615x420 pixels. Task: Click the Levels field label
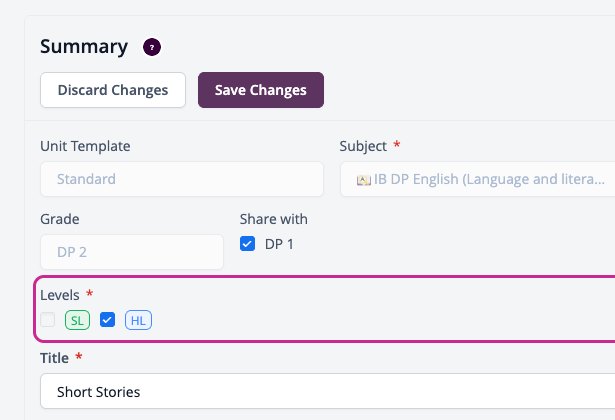tap(60, 295)
